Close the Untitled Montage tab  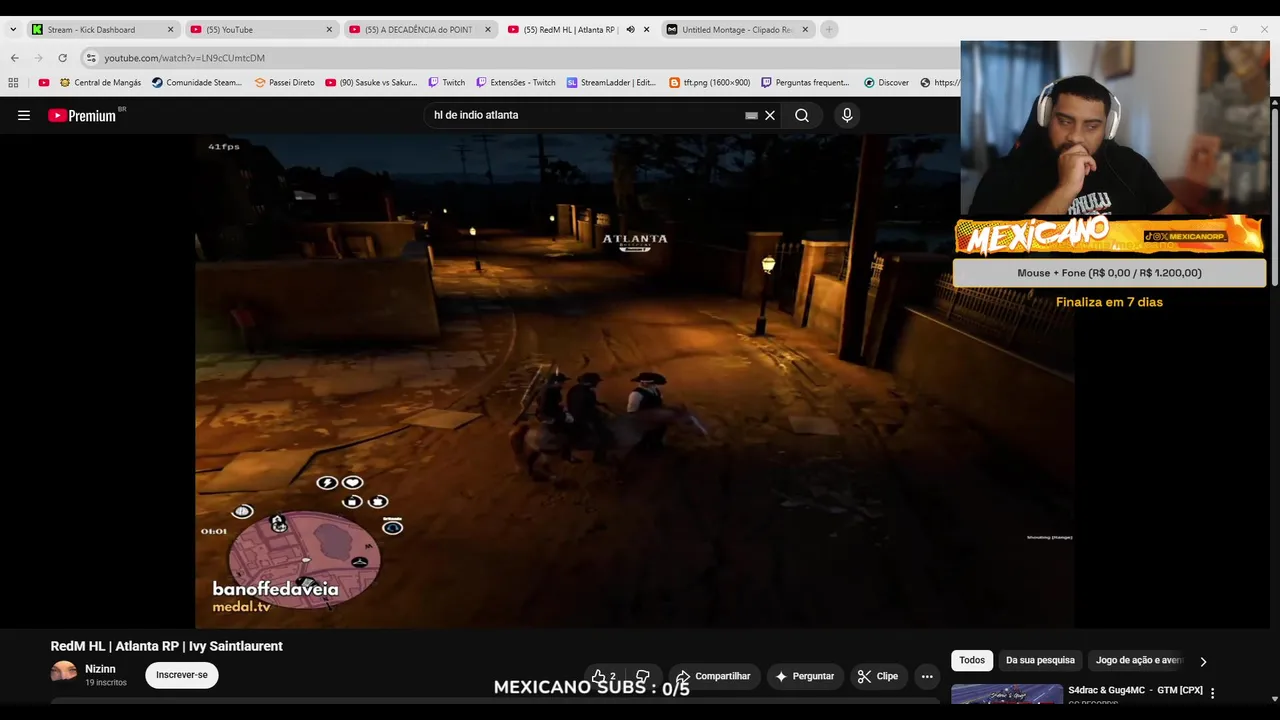[x=805, y=30]
